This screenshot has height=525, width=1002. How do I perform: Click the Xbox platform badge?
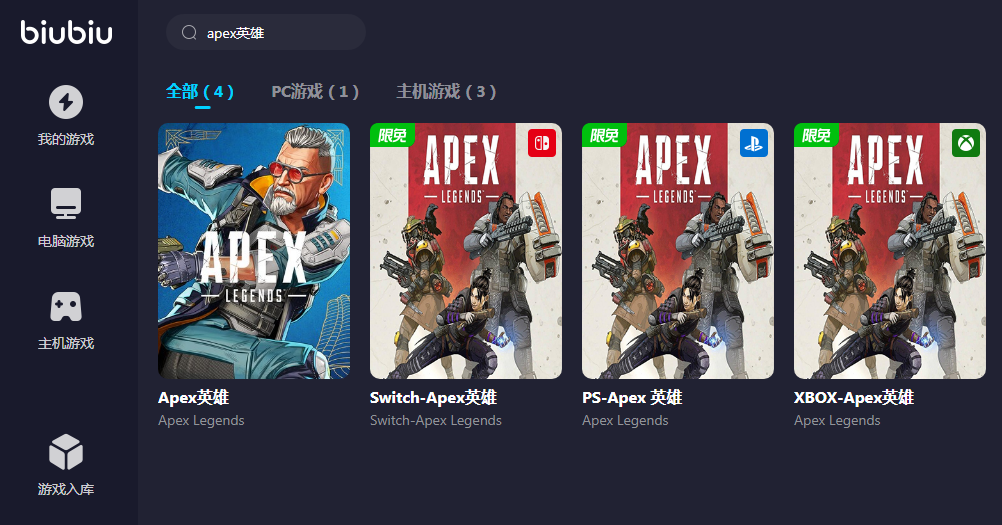click(966, 143)
